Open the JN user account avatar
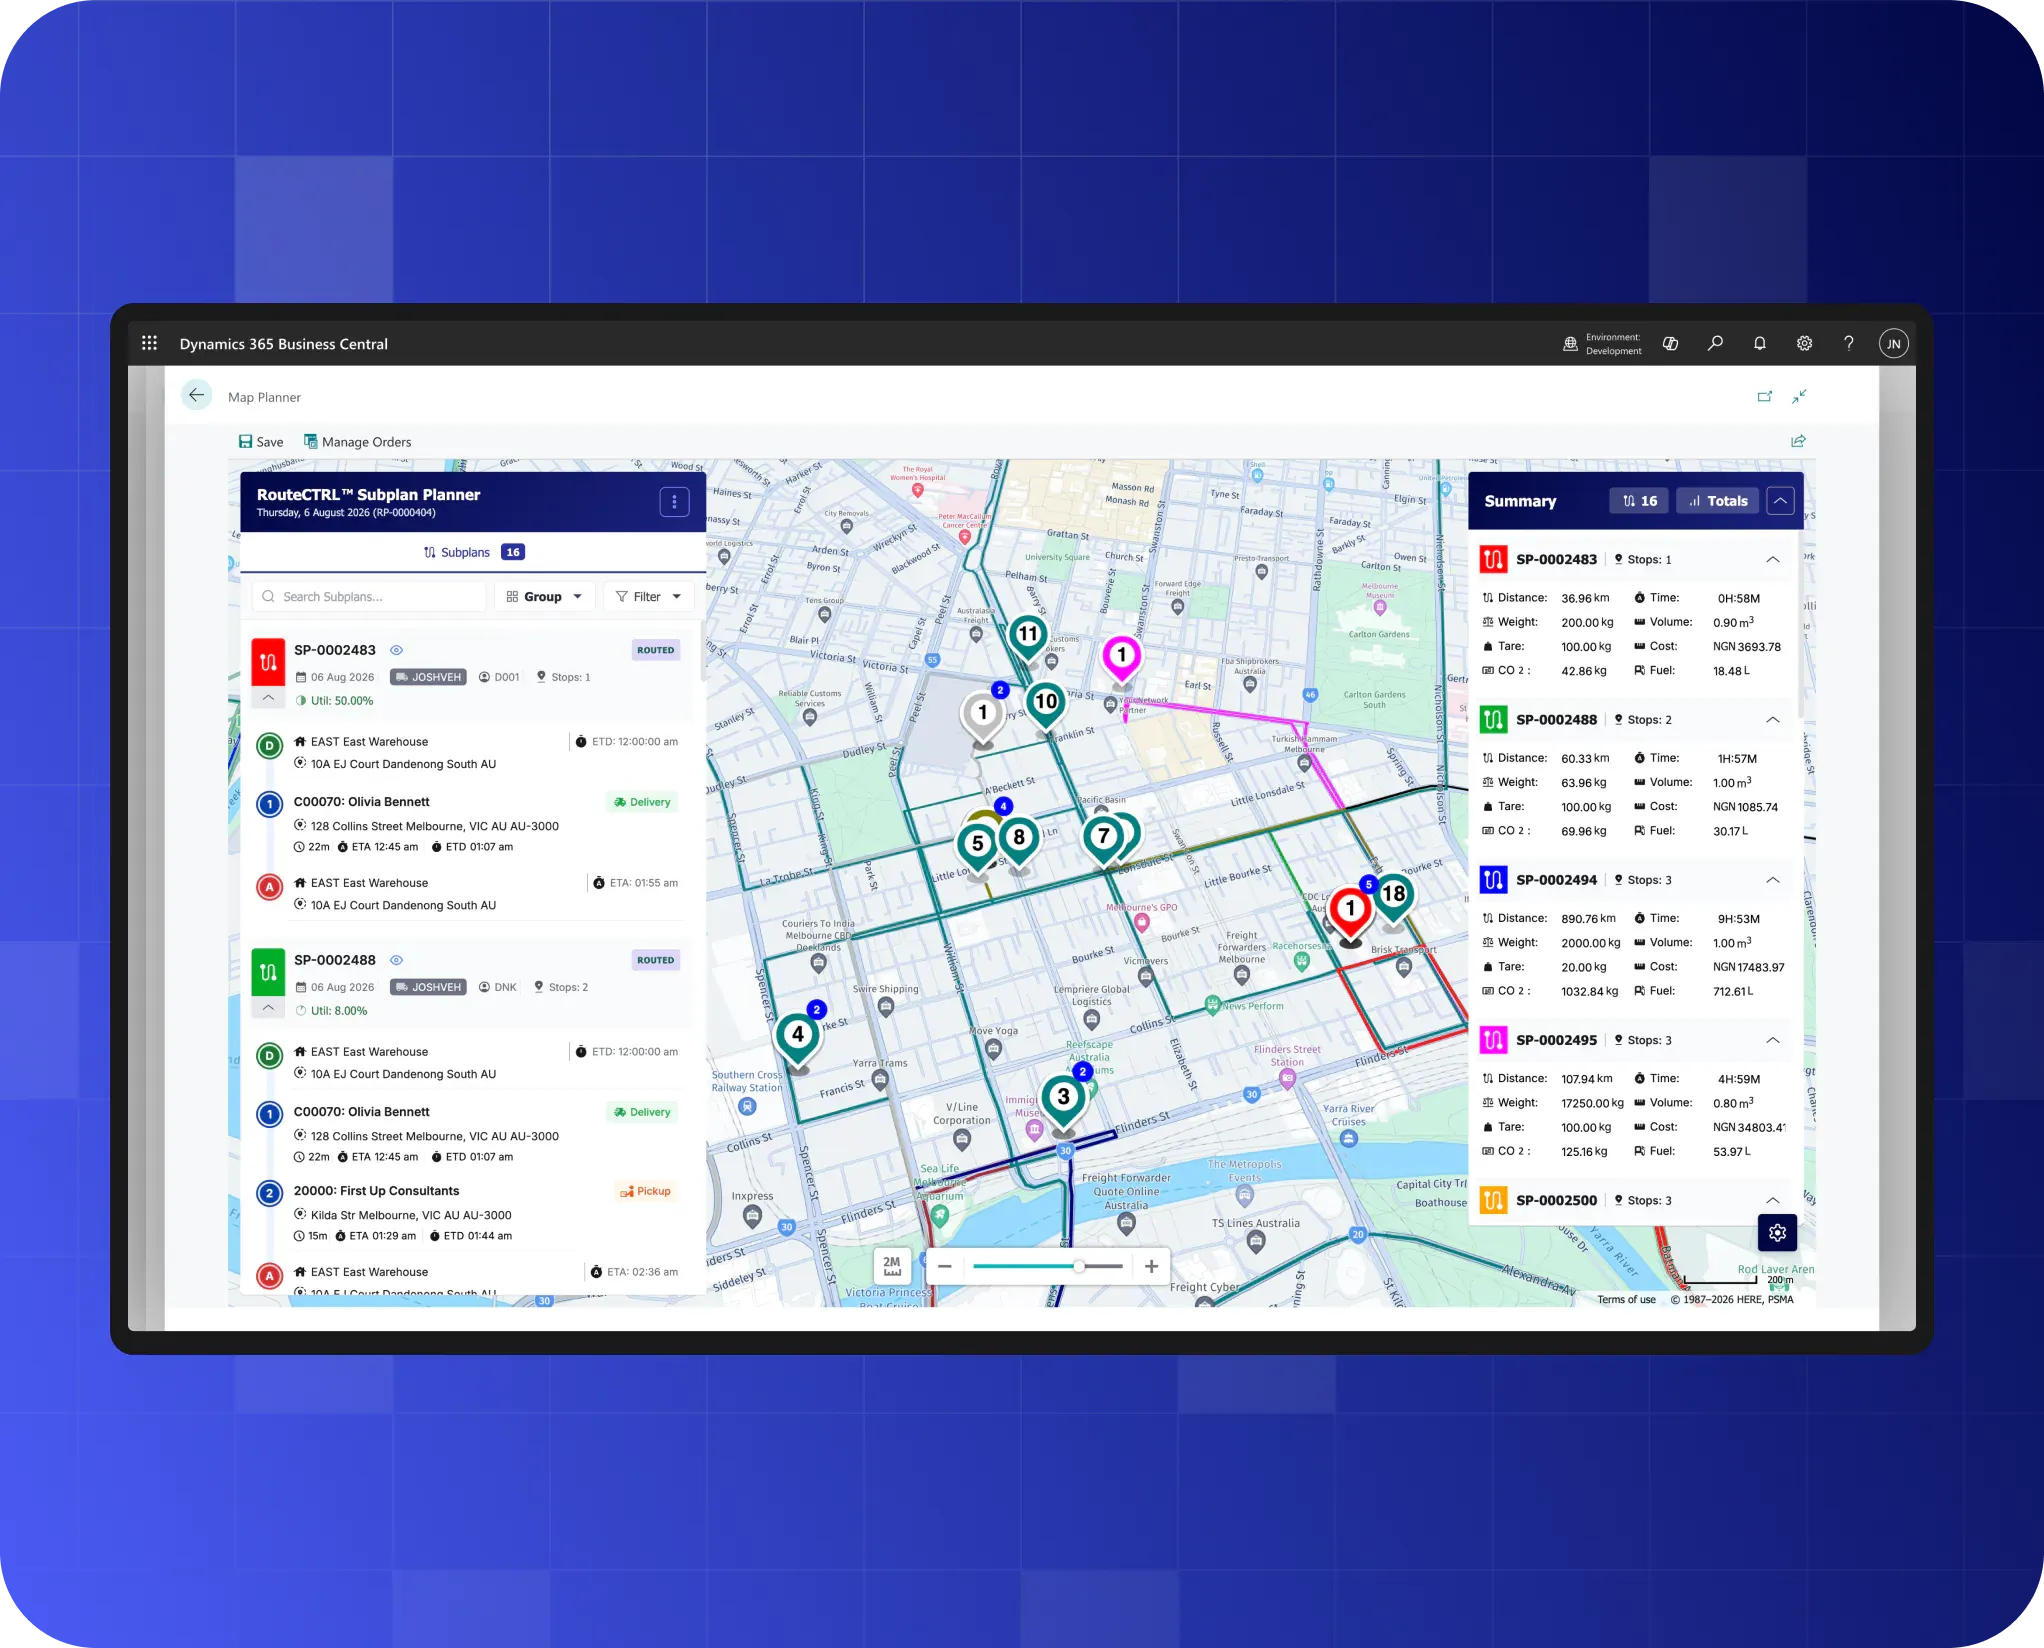This screenshot has height=1648, width=2044. [x=1893, y=343]
